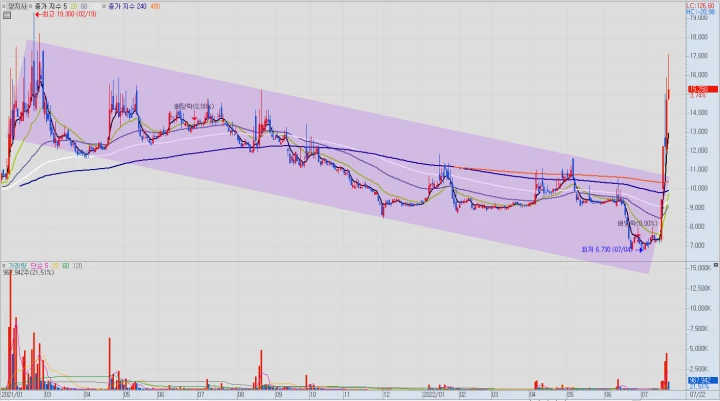
Task: Select the 종가 지수 5 moving average label
Action: 51,6
